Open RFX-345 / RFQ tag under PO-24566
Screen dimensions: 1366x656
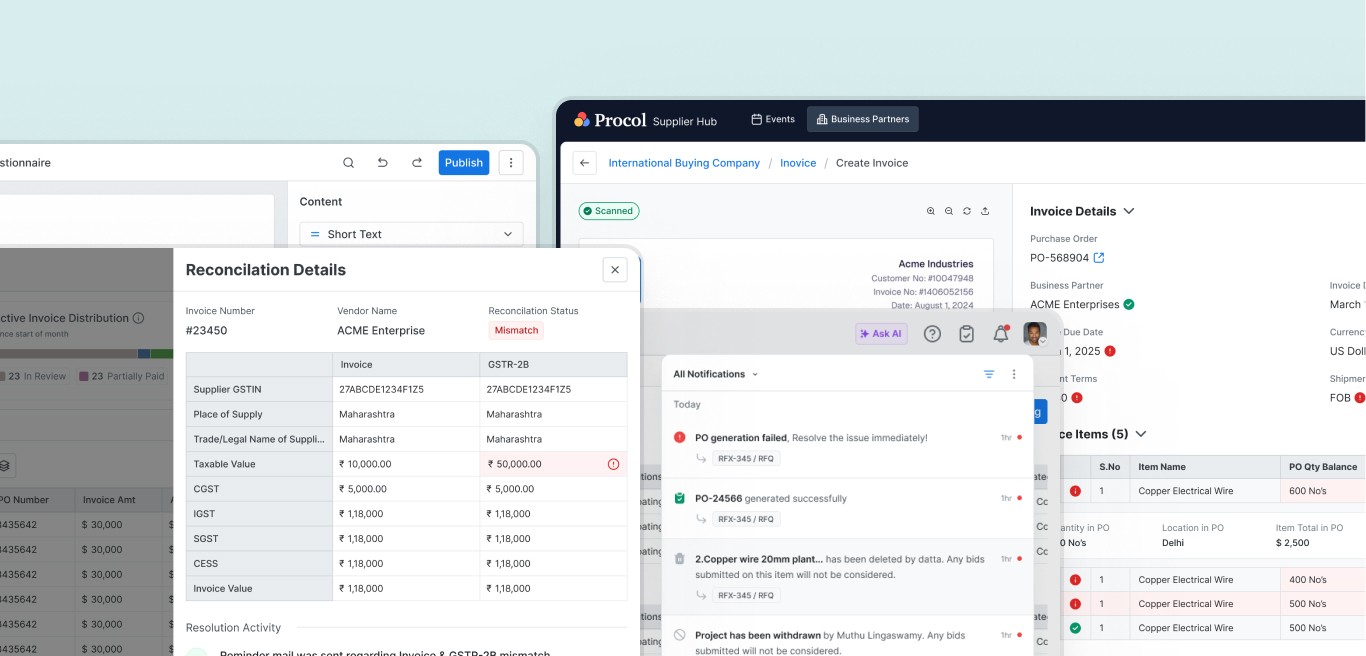coord(746,519)
